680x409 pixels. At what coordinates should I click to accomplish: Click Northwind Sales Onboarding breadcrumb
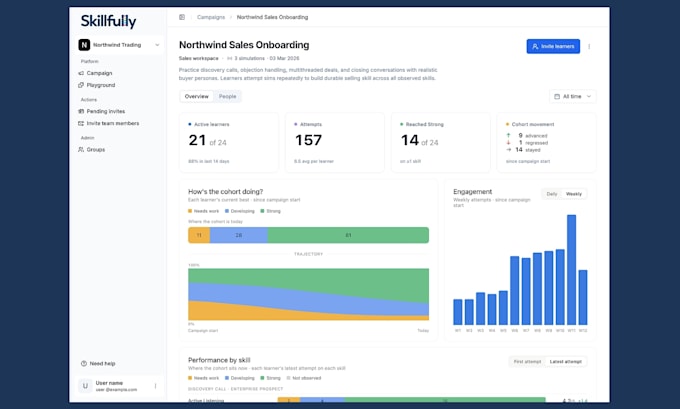click(x=272, y=17)
